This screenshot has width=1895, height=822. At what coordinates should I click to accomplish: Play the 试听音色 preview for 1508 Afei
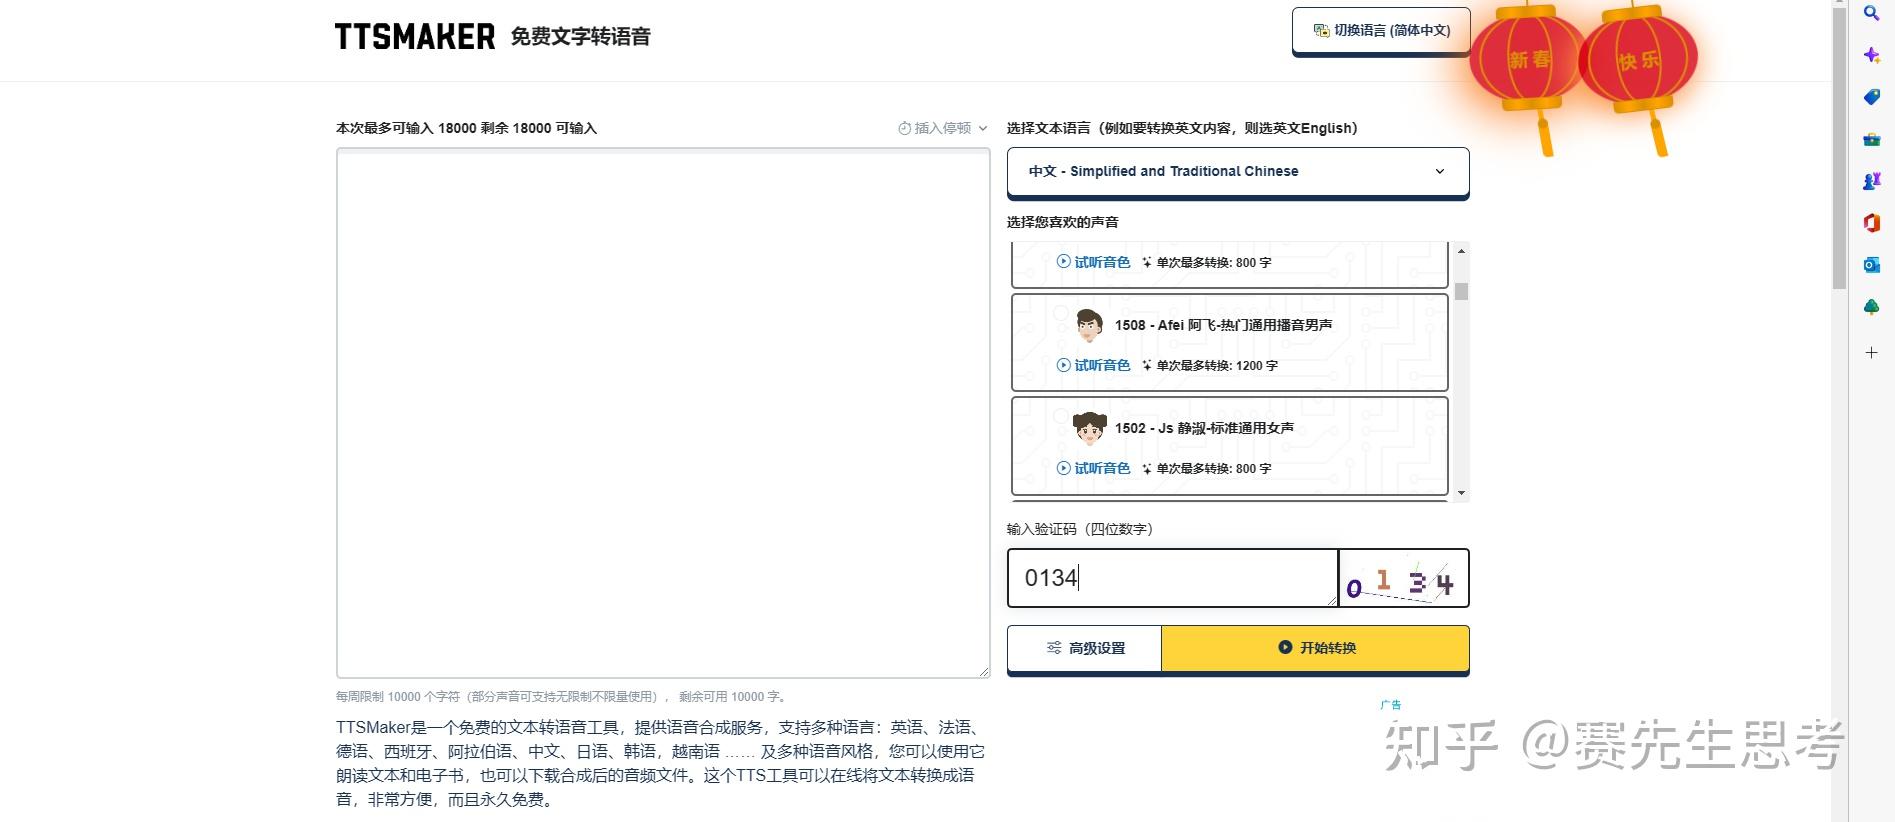1093,365
